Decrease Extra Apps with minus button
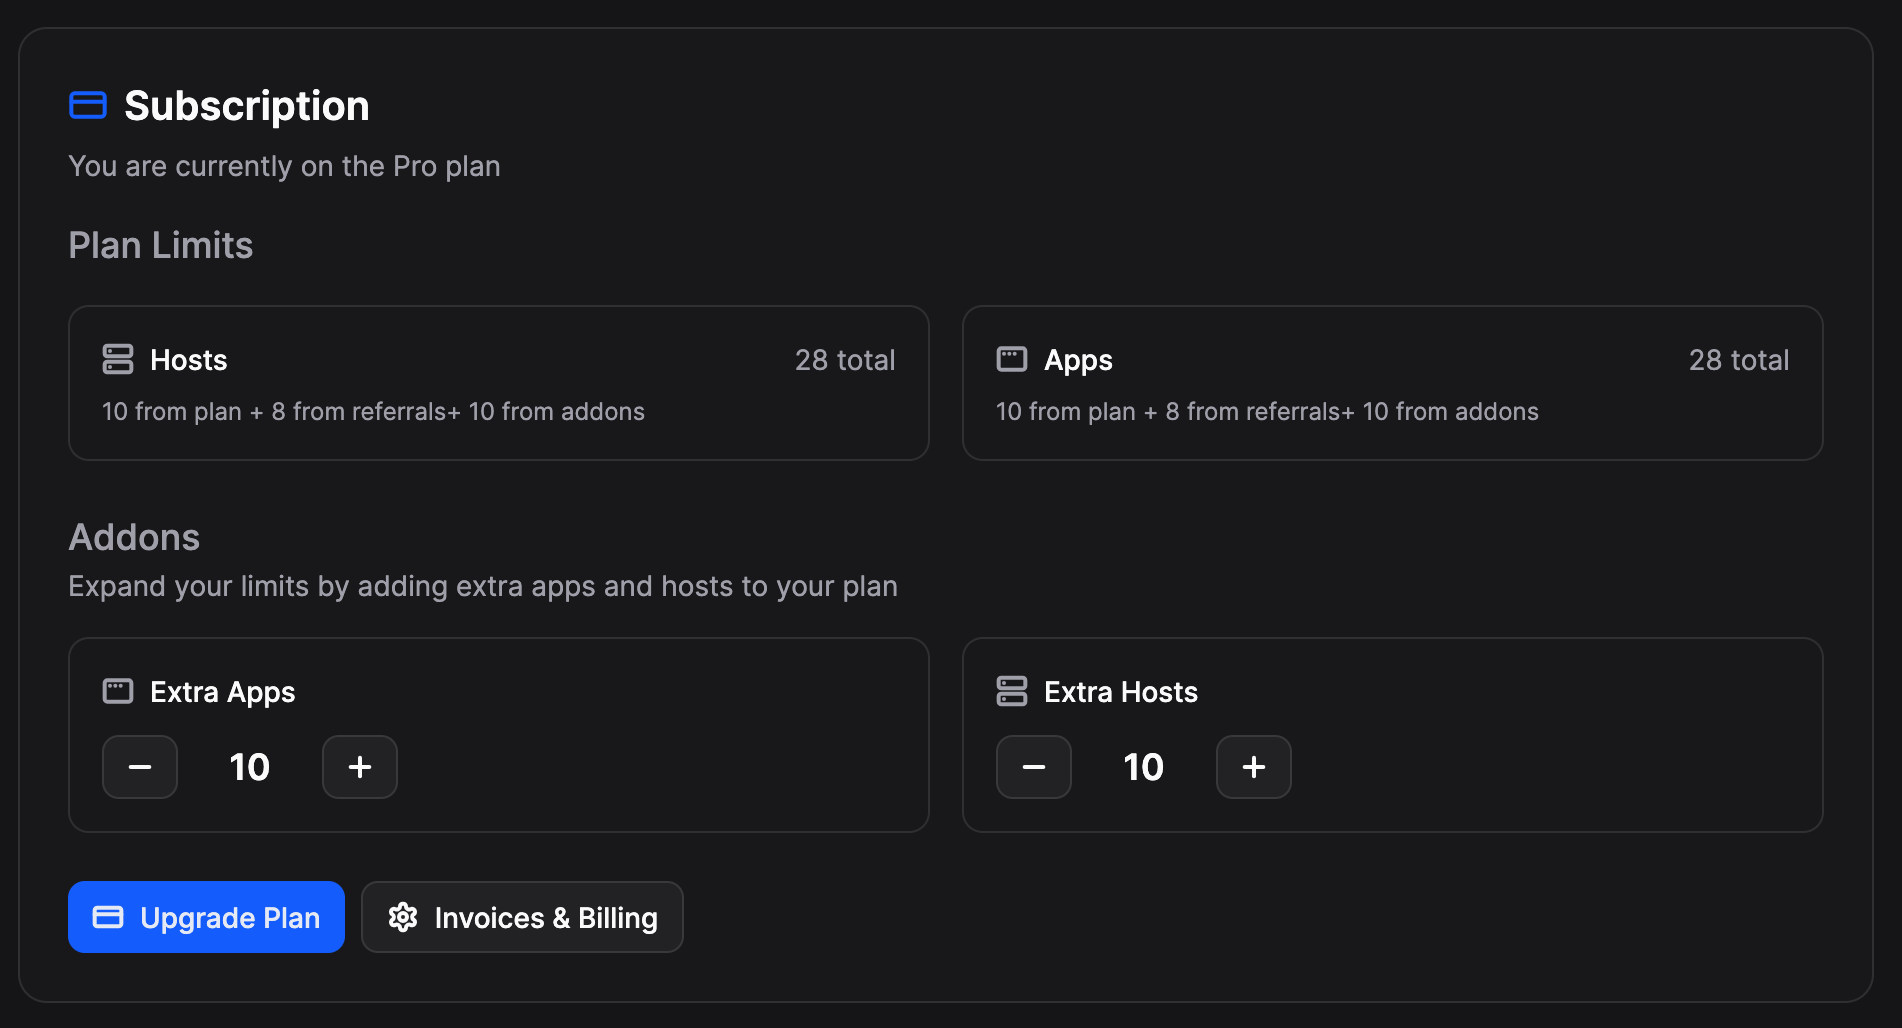The width and height of the screenshot is (1902, 1028). (x=140, y=767)
